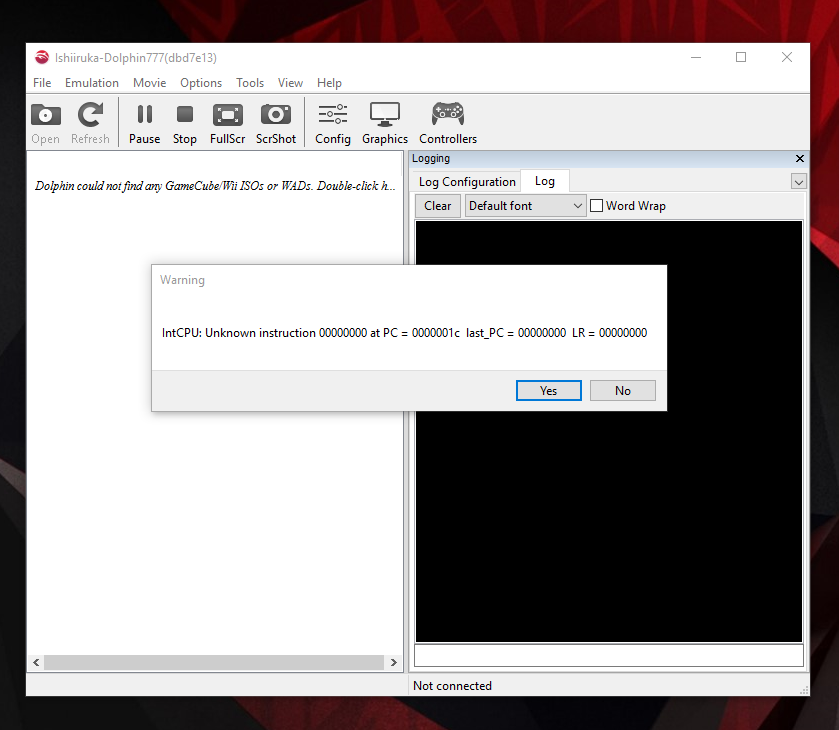Screen dimensions: 839x730
Task: Minimize the Ishiiruka-Dolphin window
Action: point(696,57)
